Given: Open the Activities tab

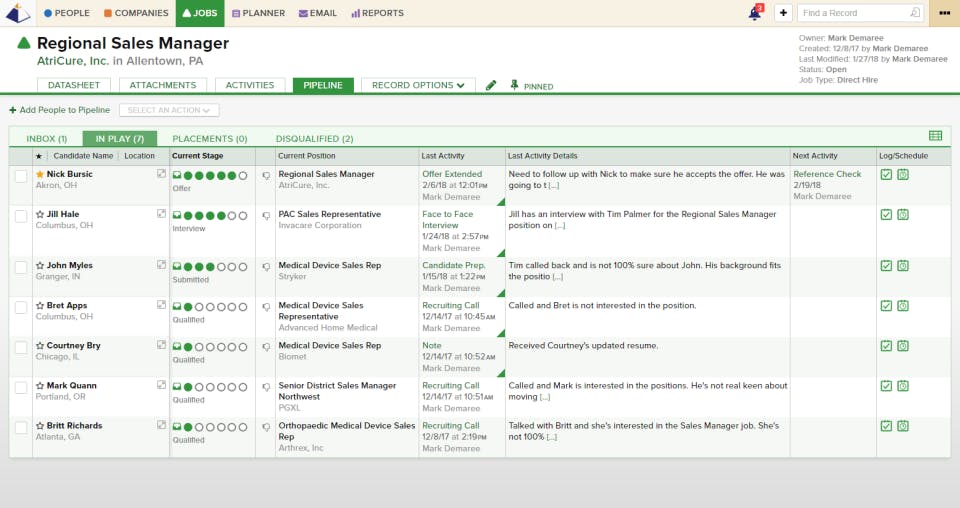Looking at the screenshot, I should tap(250, 85).
